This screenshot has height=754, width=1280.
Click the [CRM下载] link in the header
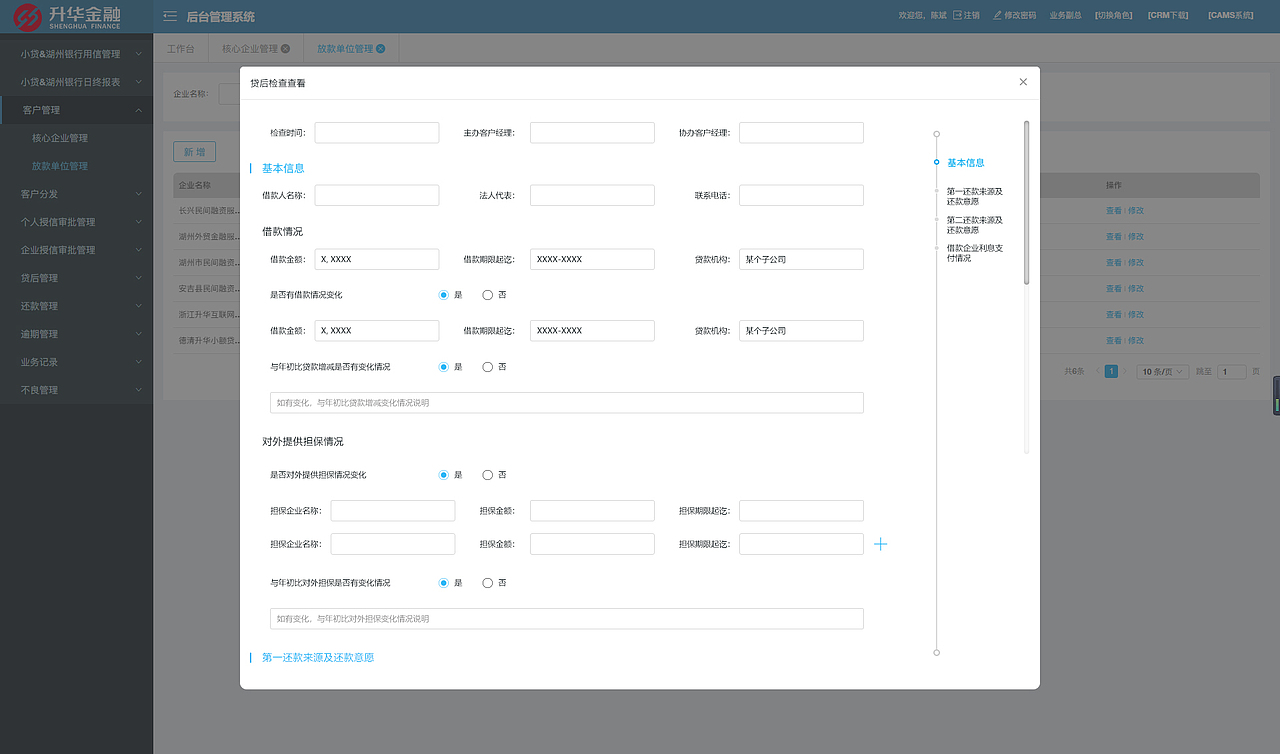[x=1168, y=16]
